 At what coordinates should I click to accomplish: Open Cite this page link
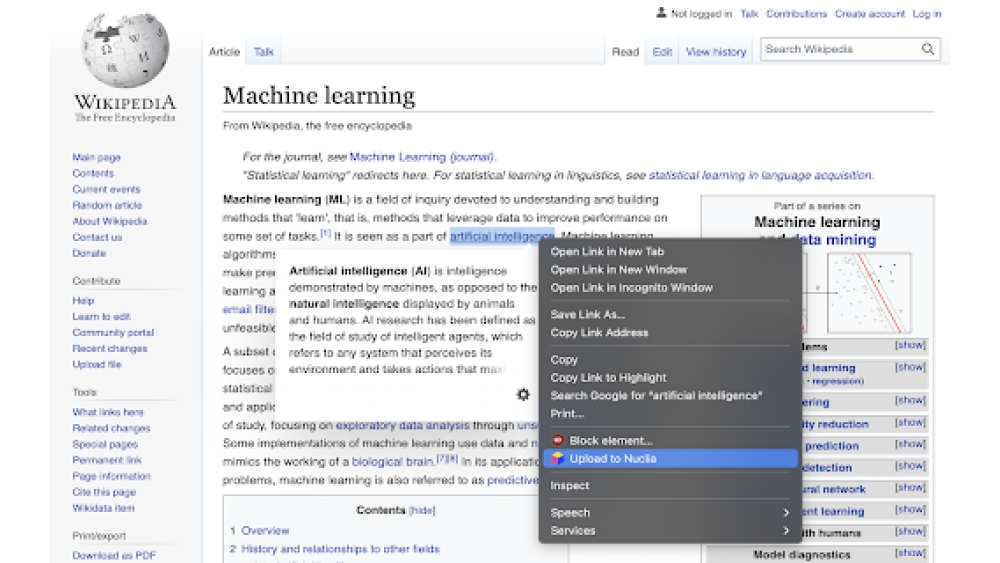pyautogui.click(x=104, y=492)
